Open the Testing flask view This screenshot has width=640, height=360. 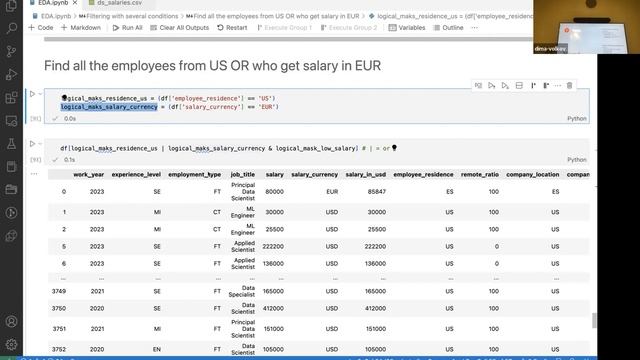pos(11,144)
